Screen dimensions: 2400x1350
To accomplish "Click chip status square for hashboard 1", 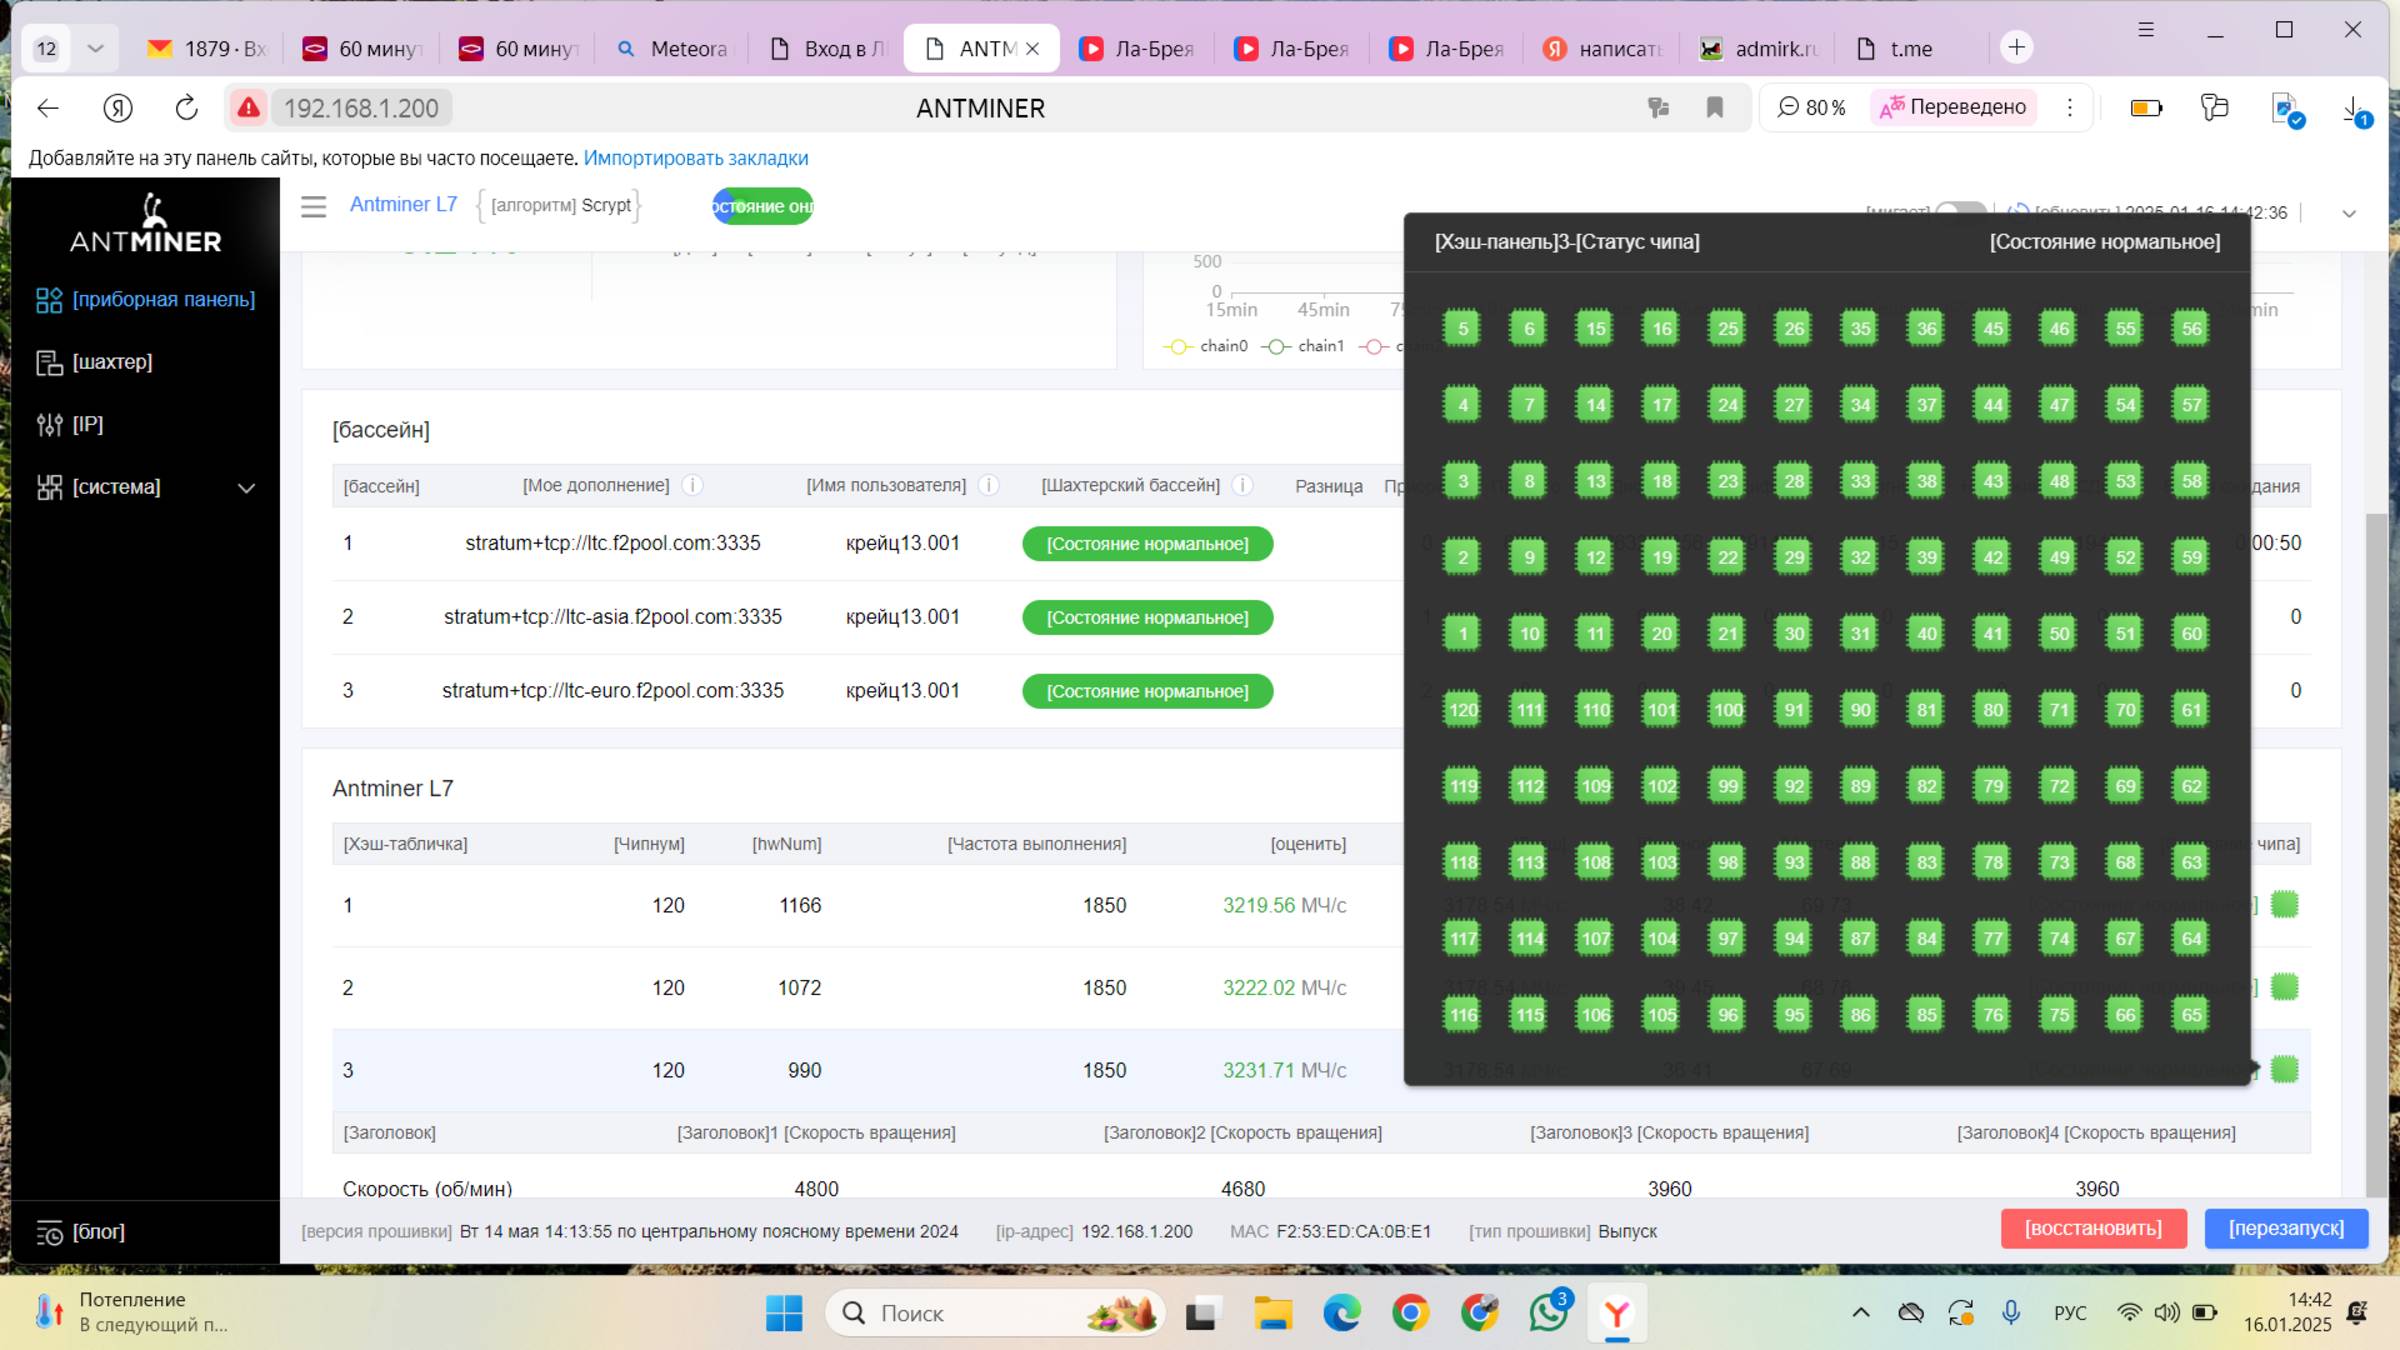I will (x=2284, y=905).
